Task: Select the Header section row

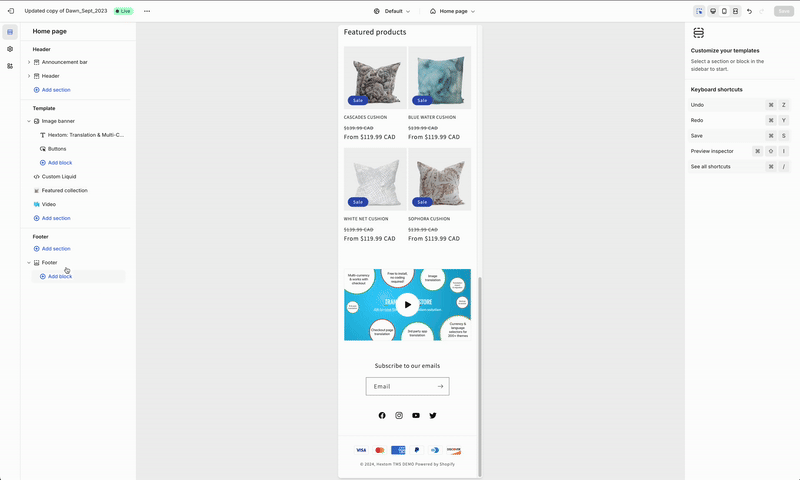Action: [51, 76]
